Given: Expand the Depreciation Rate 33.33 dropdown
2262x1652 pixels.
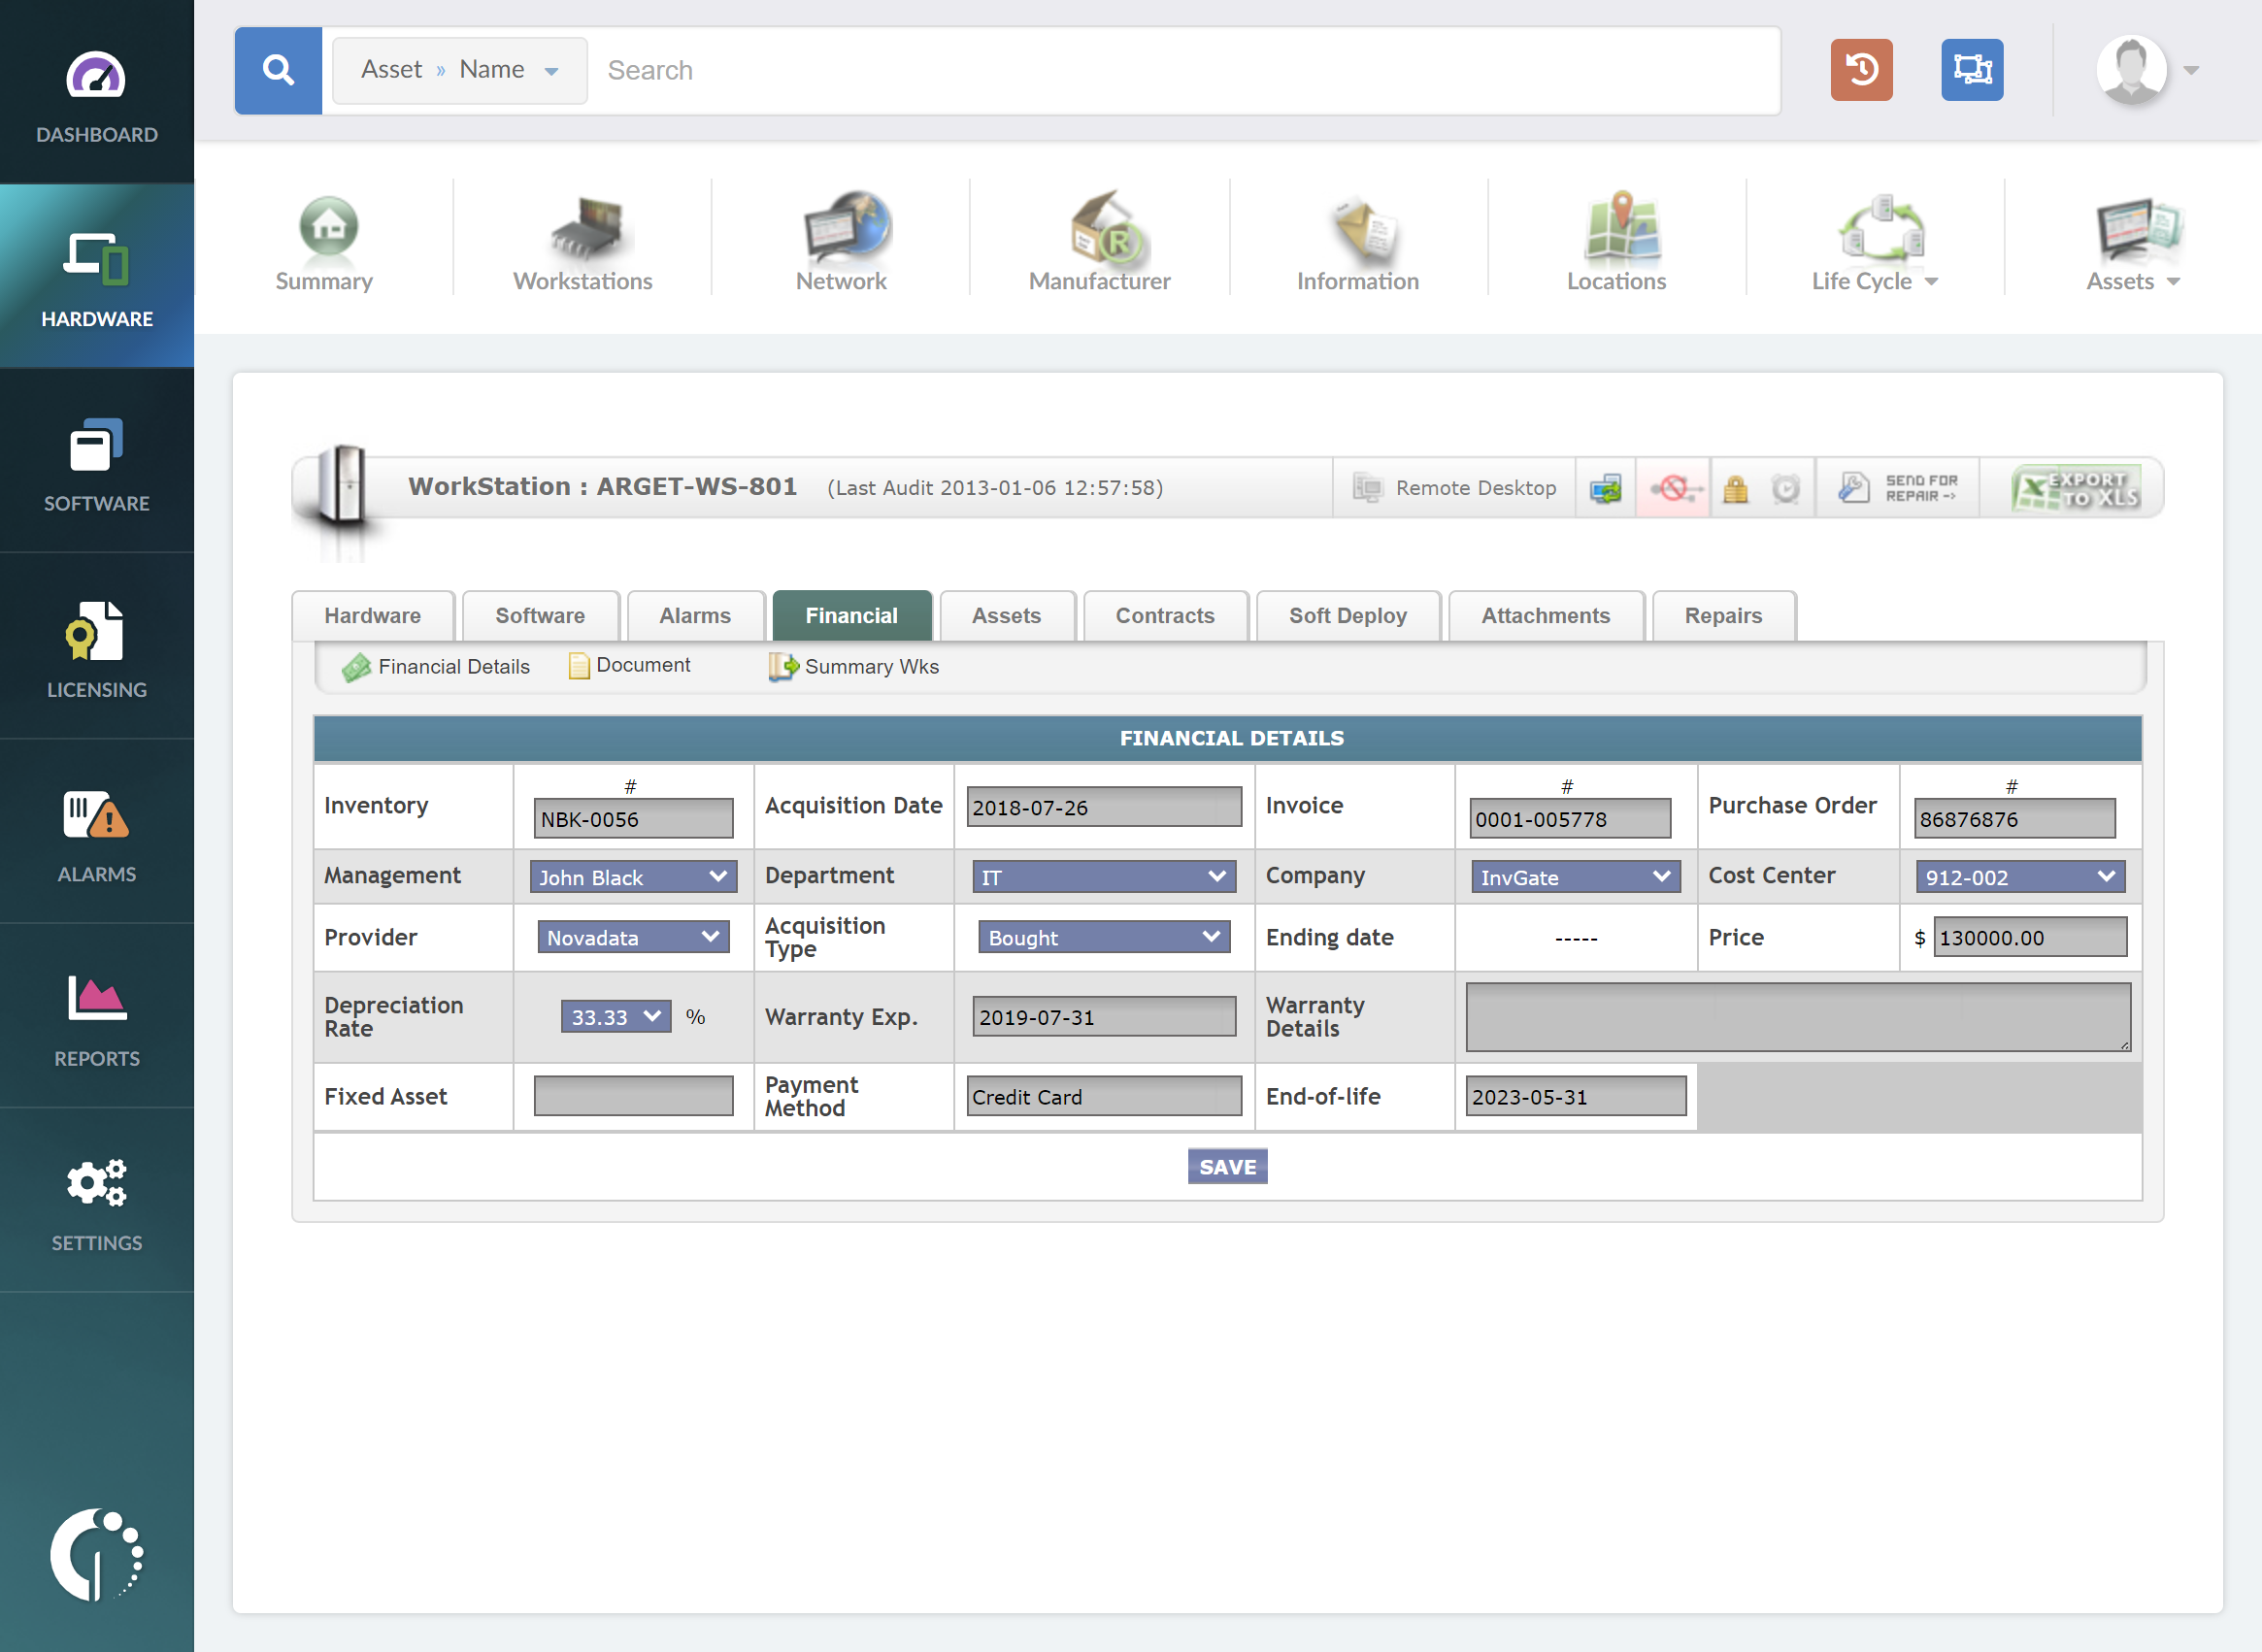Looking at the screenshot, I should tap(615, 1017).
